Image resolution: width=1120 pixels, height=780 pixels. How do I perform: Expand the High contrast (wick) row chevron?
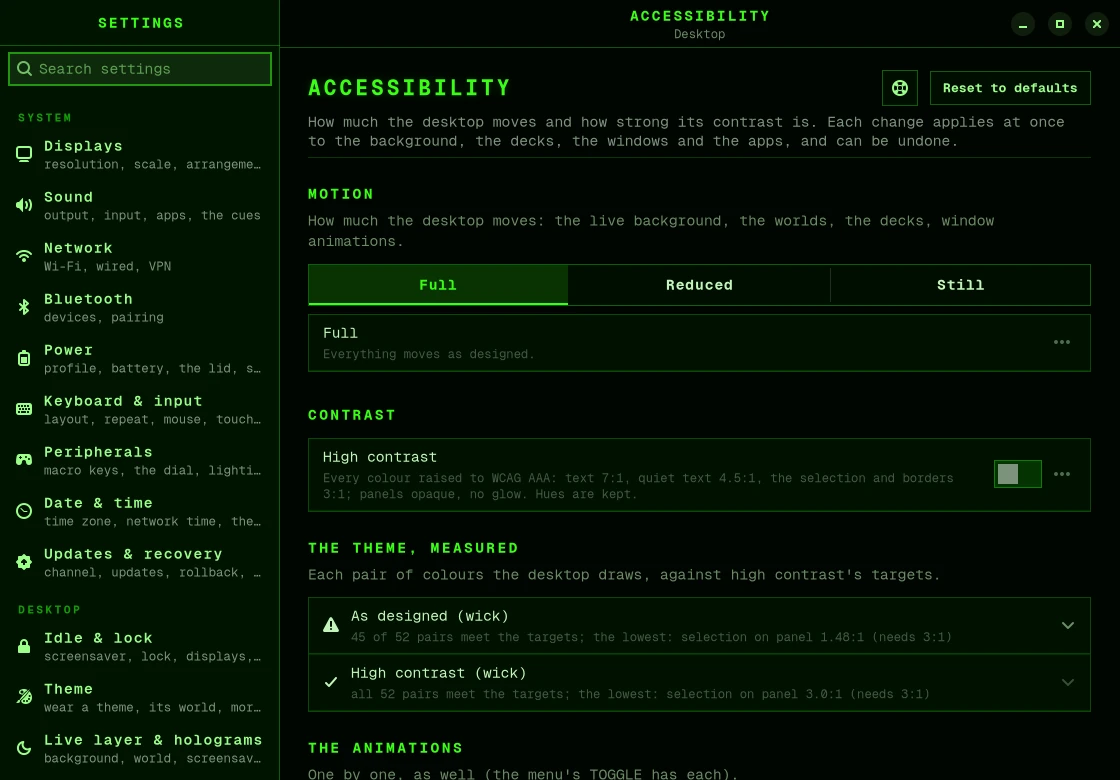pyautogui.click(x=1068, y=683)
